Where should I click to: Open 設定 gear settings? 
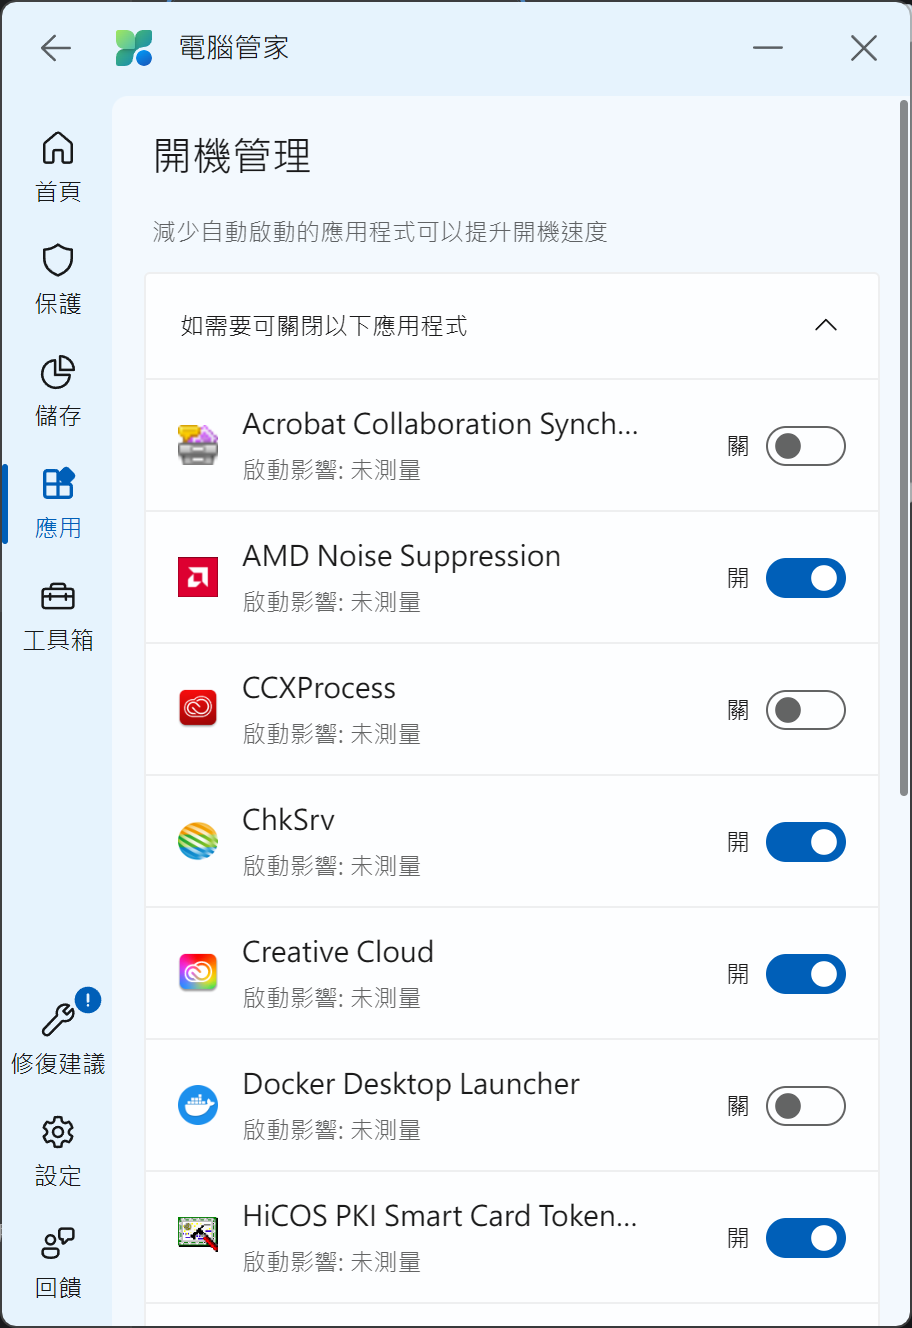pyautogui.click(x=58, y=1149)
